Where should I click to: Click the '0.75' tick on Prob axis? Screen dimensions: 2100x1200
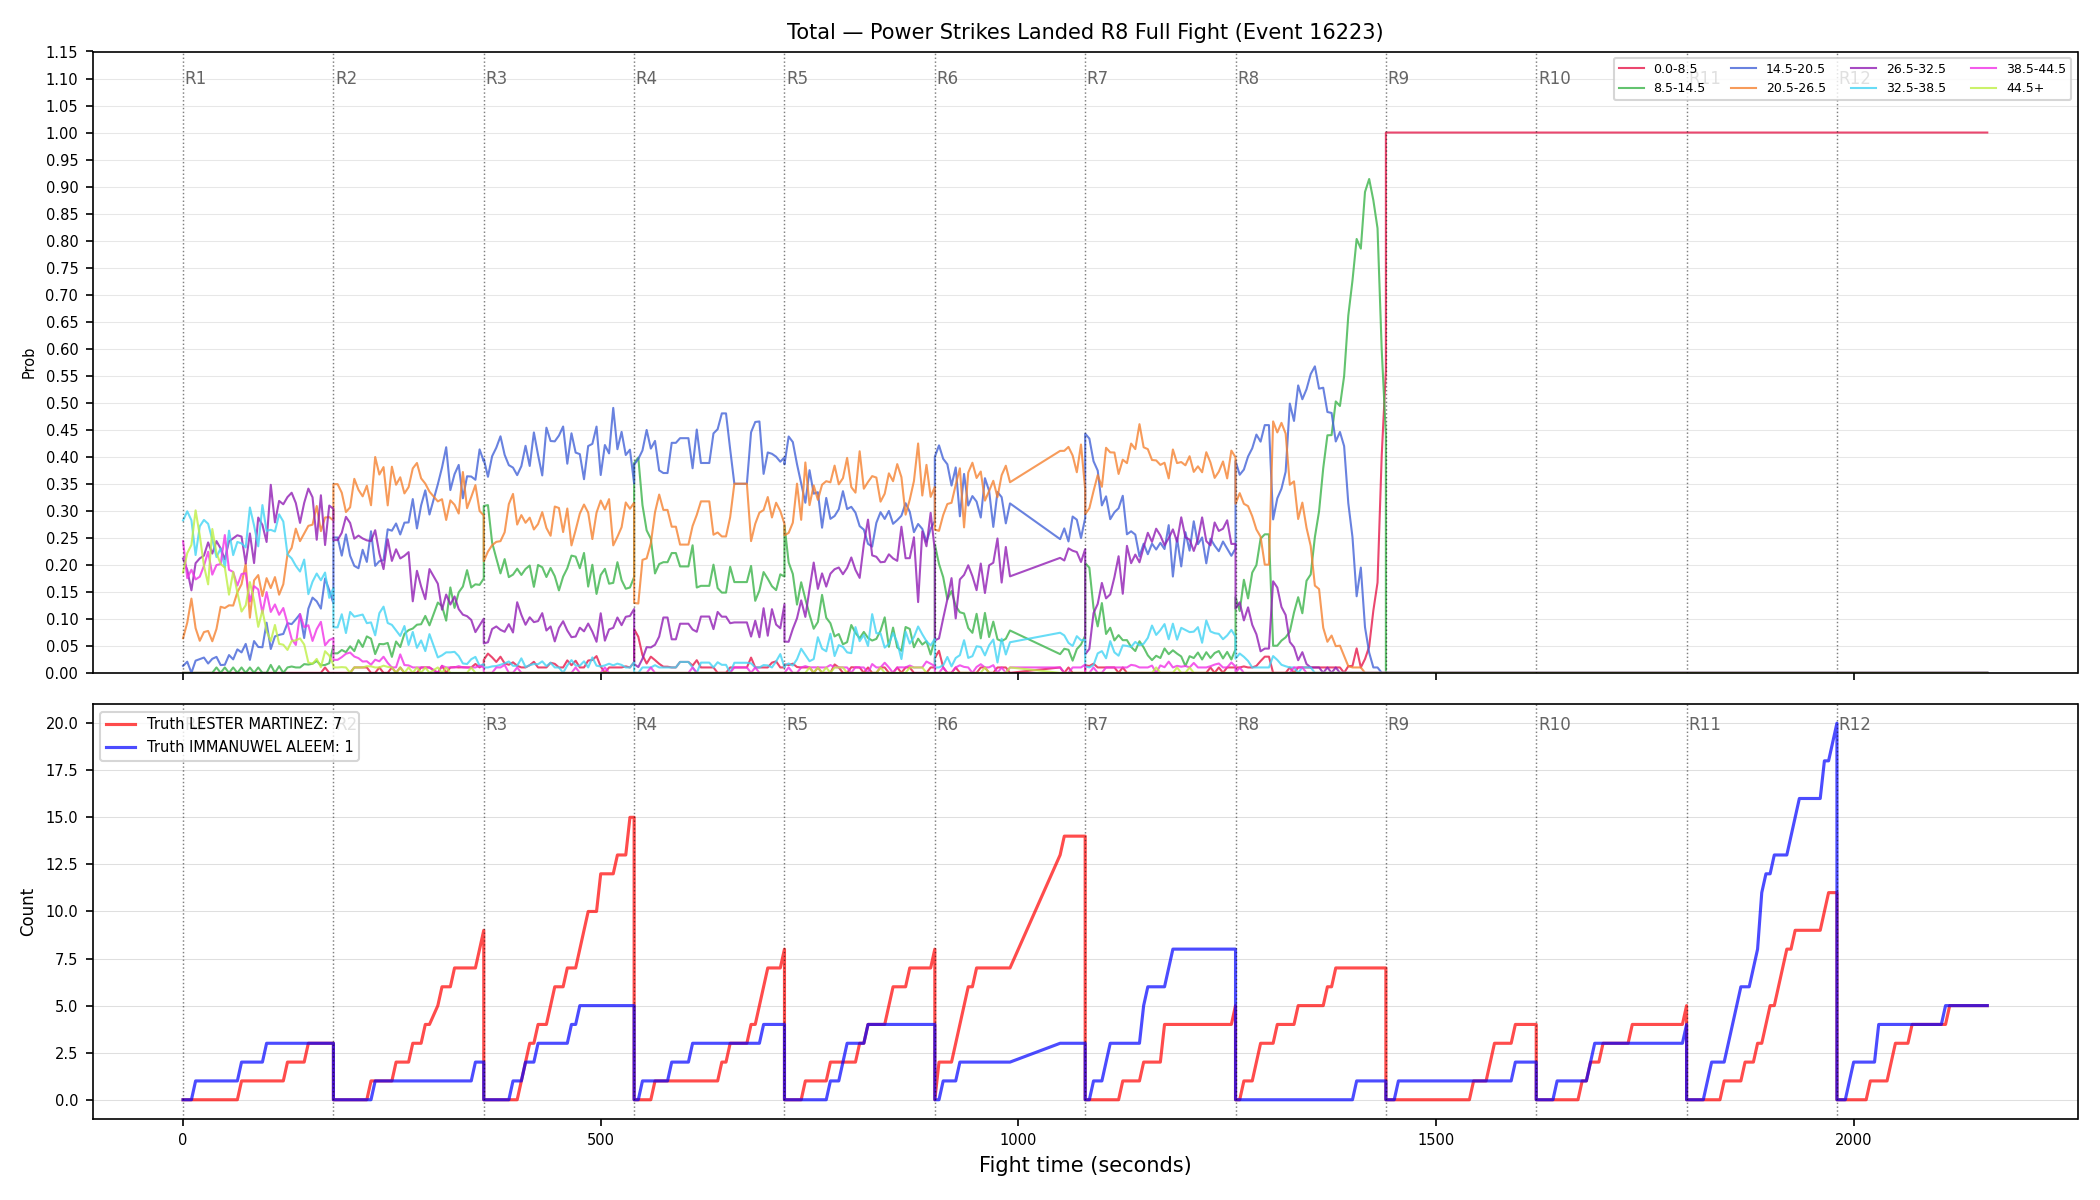coord(62,268)
